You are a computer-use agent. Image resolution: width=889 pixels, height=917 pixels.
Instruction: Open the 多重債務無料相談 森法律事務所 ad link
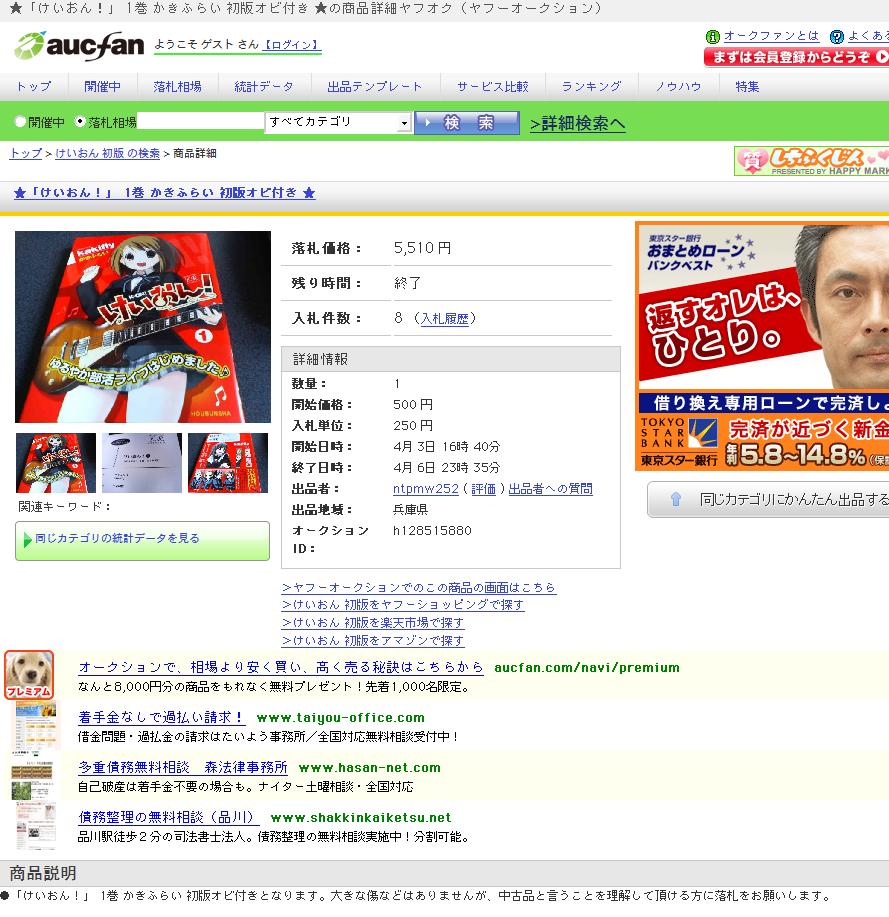coord(183,767)
